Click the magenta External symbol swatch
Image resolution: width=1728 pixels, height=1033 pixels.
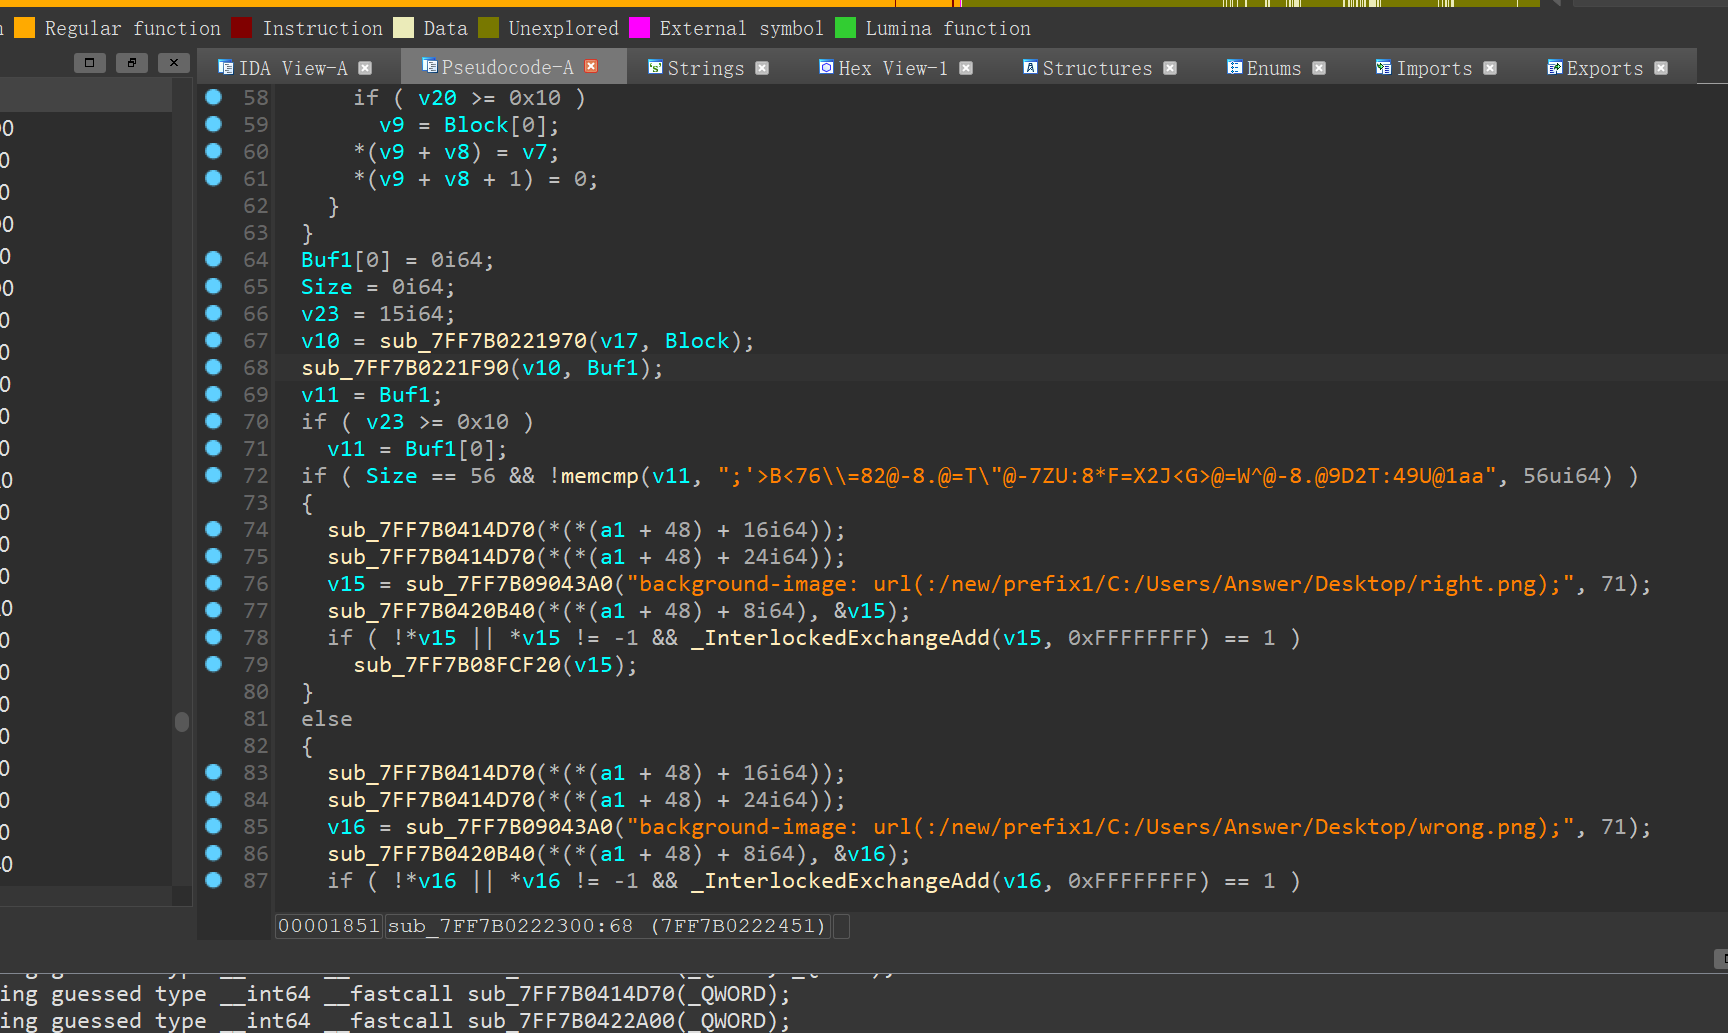[x=639, y=28]
